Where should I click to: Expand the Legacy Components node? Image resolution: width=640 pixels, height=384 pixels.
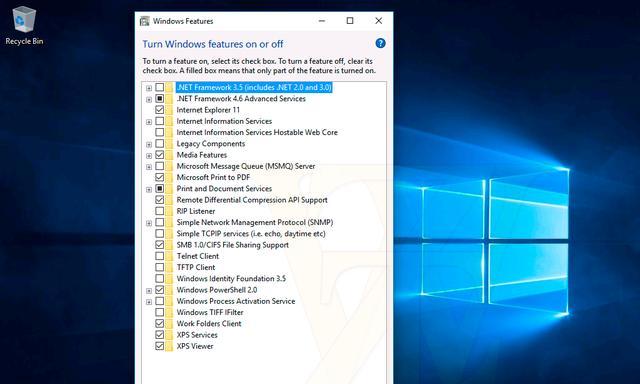coord(149,144)
